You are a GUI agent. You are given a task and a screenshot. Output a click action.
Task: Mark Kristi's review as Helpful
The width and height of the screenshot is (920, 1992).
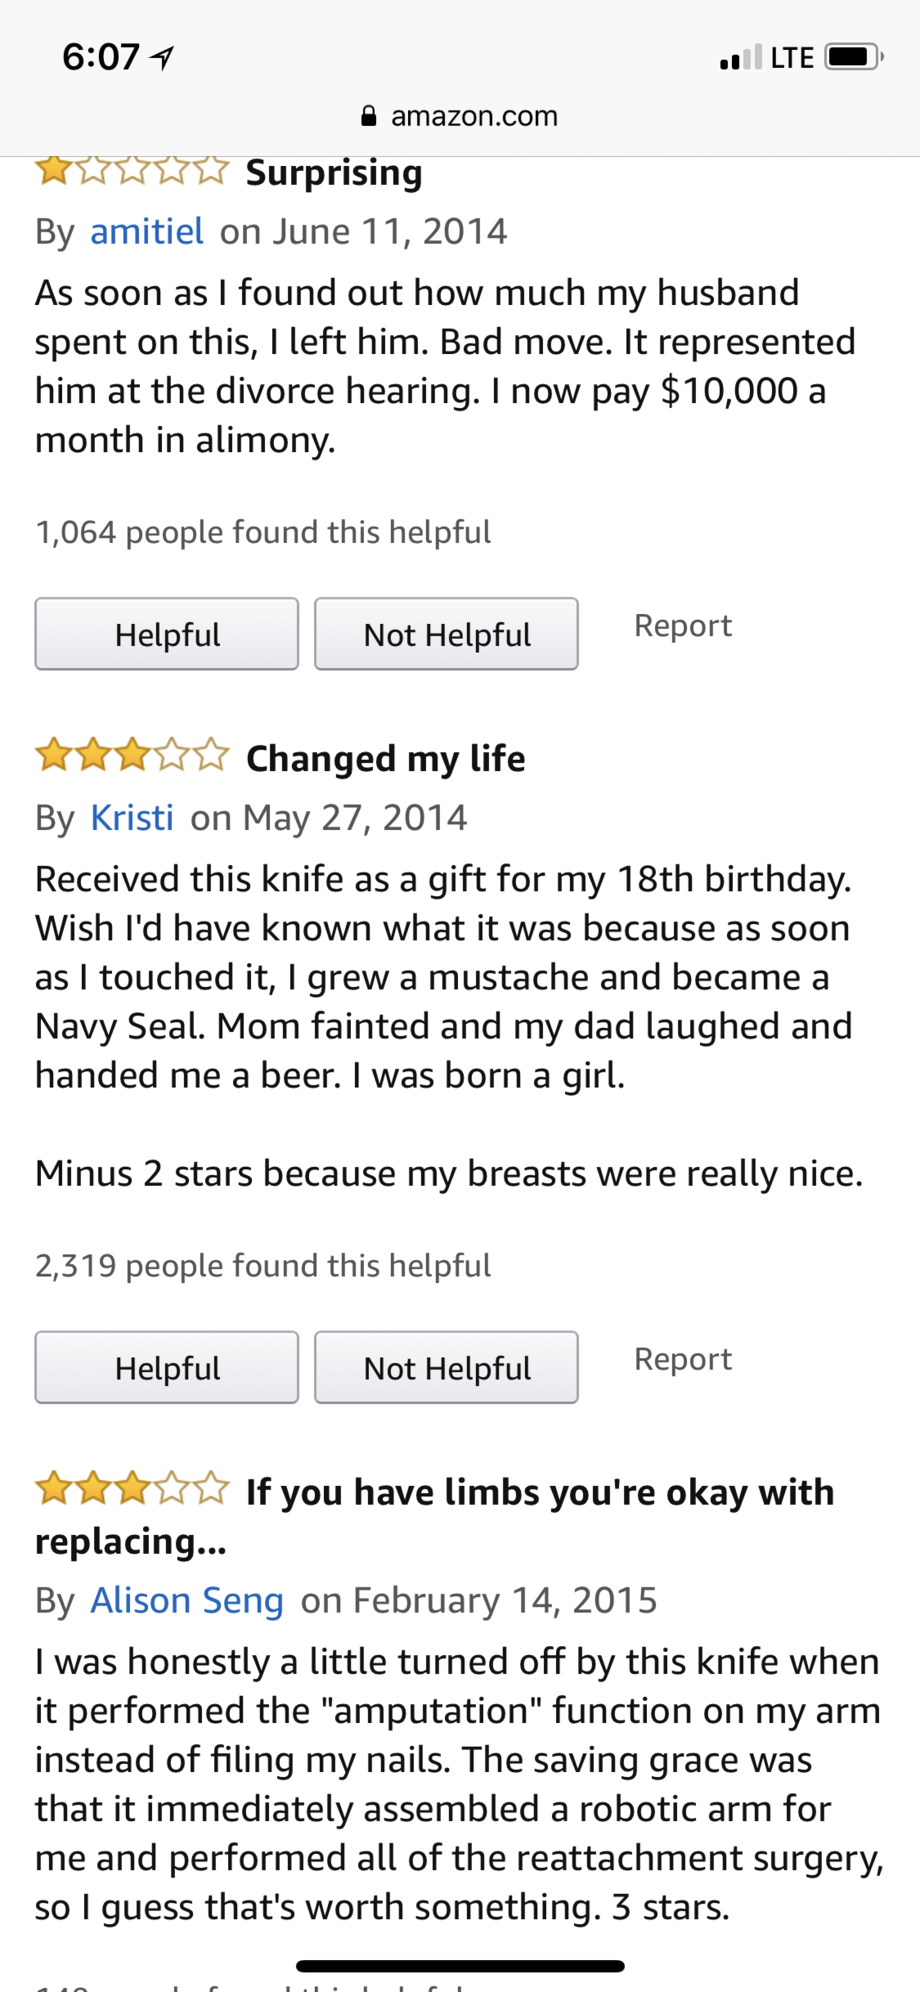167,1367
